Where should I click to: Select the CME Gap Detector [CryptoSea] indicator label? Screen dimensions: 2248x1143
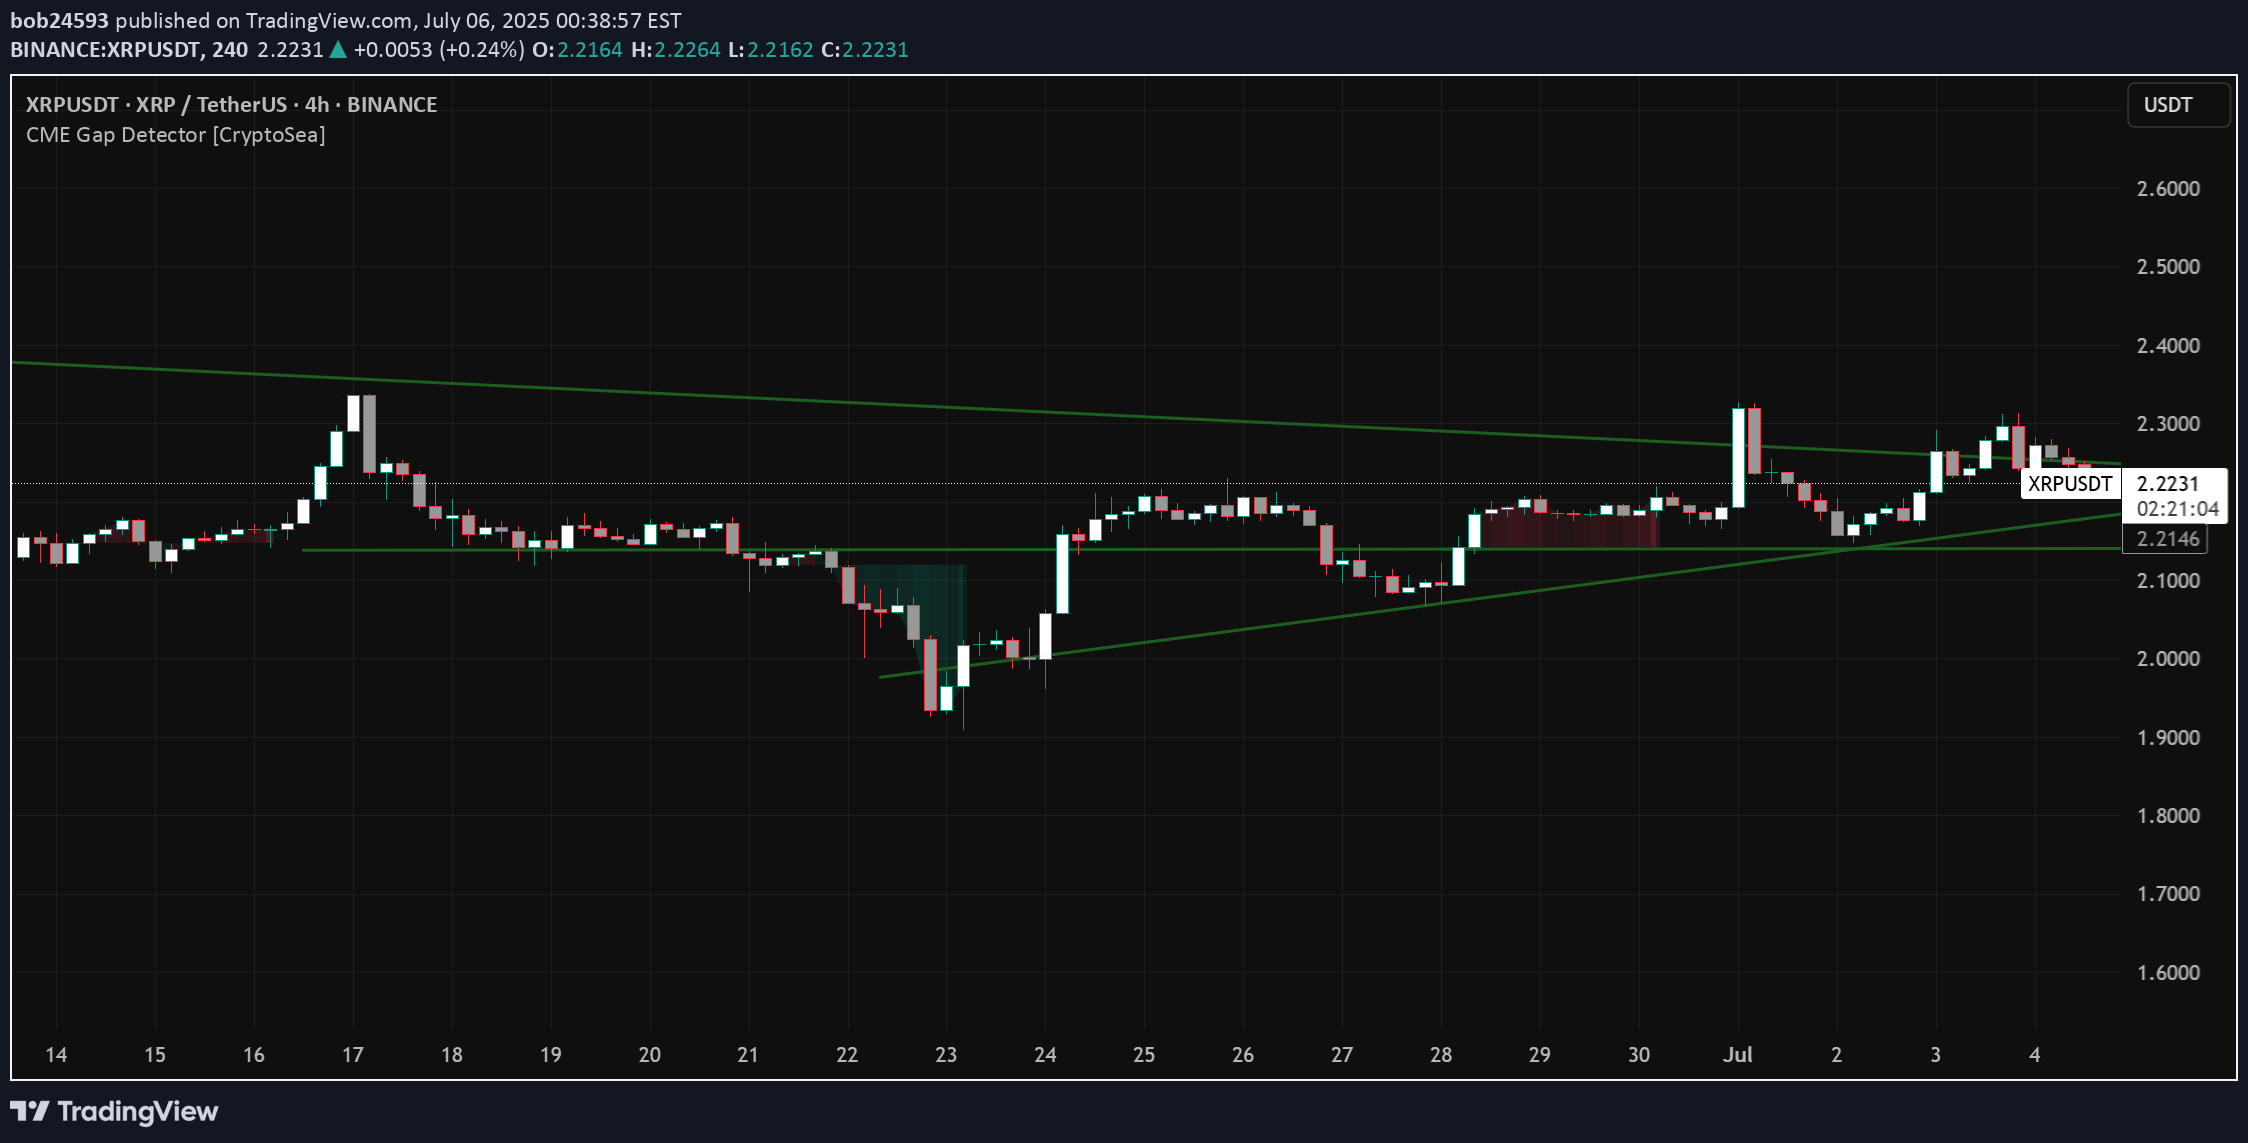coord(175,135)
